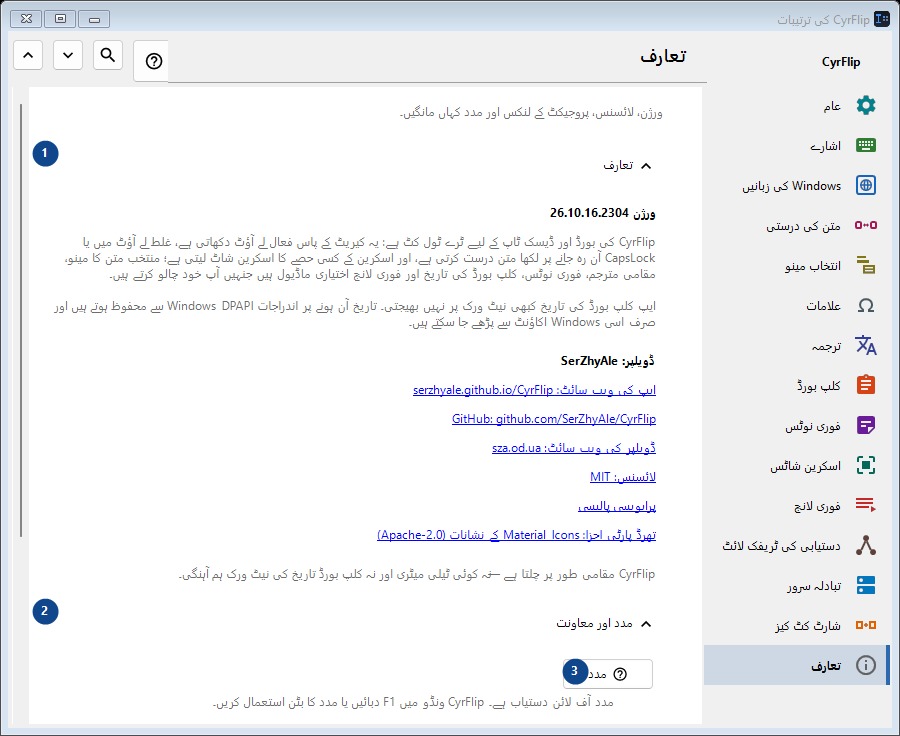The width and height of the screenshot is (900, 736).
Task: Select the اسکرین شاٹس capture icon
Action: point(866,465)
